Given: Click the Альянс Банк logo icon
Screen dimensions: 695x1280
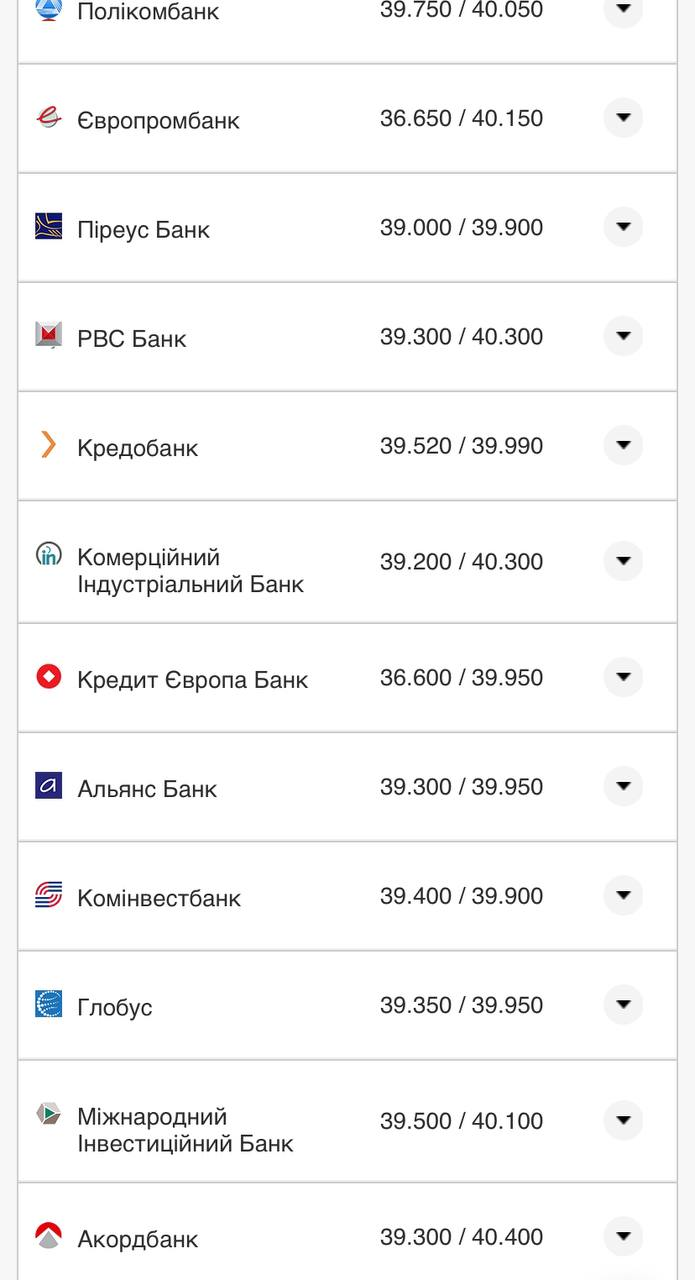Looking at the screenshot, I should (48, 786).
